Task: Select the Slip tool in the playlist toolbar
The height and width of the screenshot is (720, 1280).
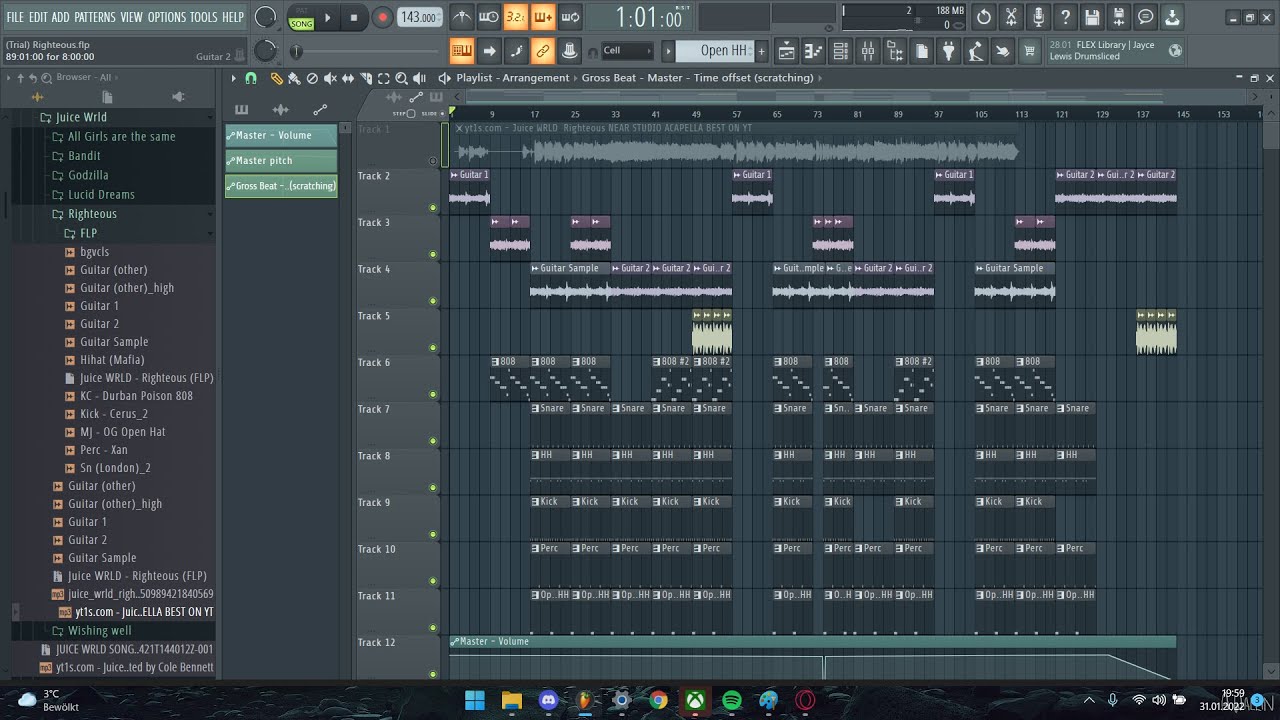Action: point(348,78)
